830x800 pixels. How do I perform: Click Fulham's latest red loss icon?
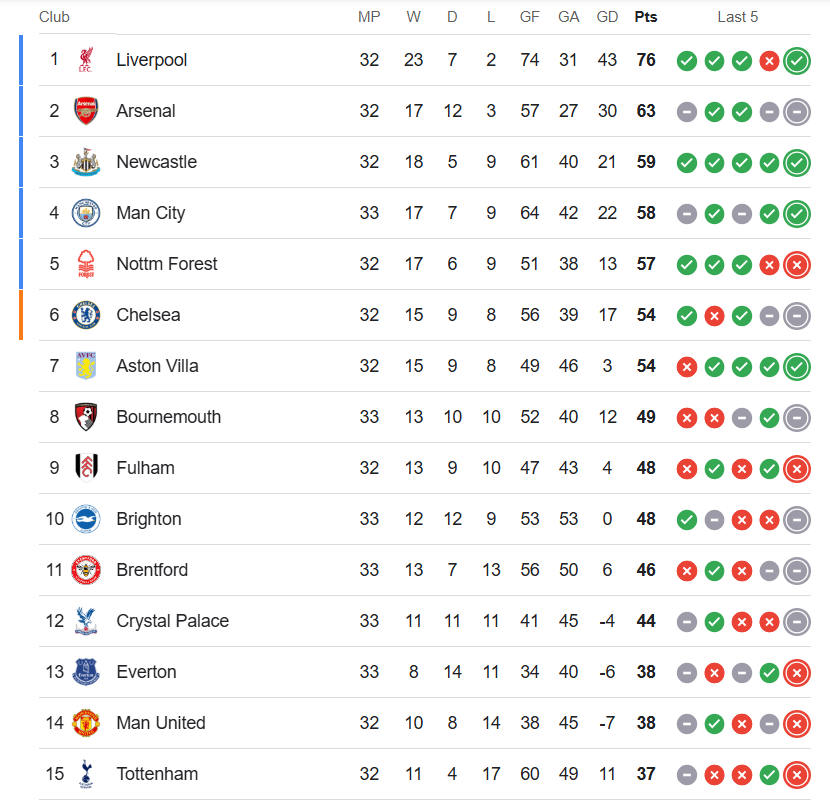click(797, 469)
